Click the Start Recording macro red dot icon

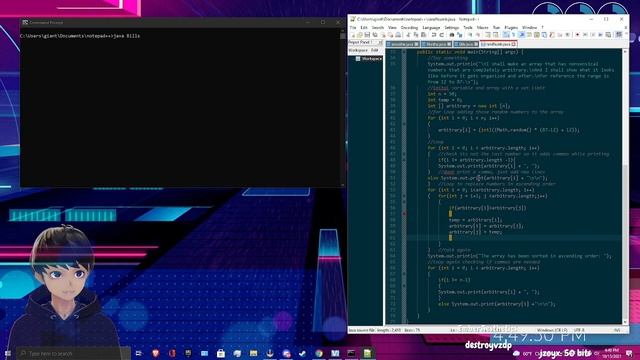[577, 35]
